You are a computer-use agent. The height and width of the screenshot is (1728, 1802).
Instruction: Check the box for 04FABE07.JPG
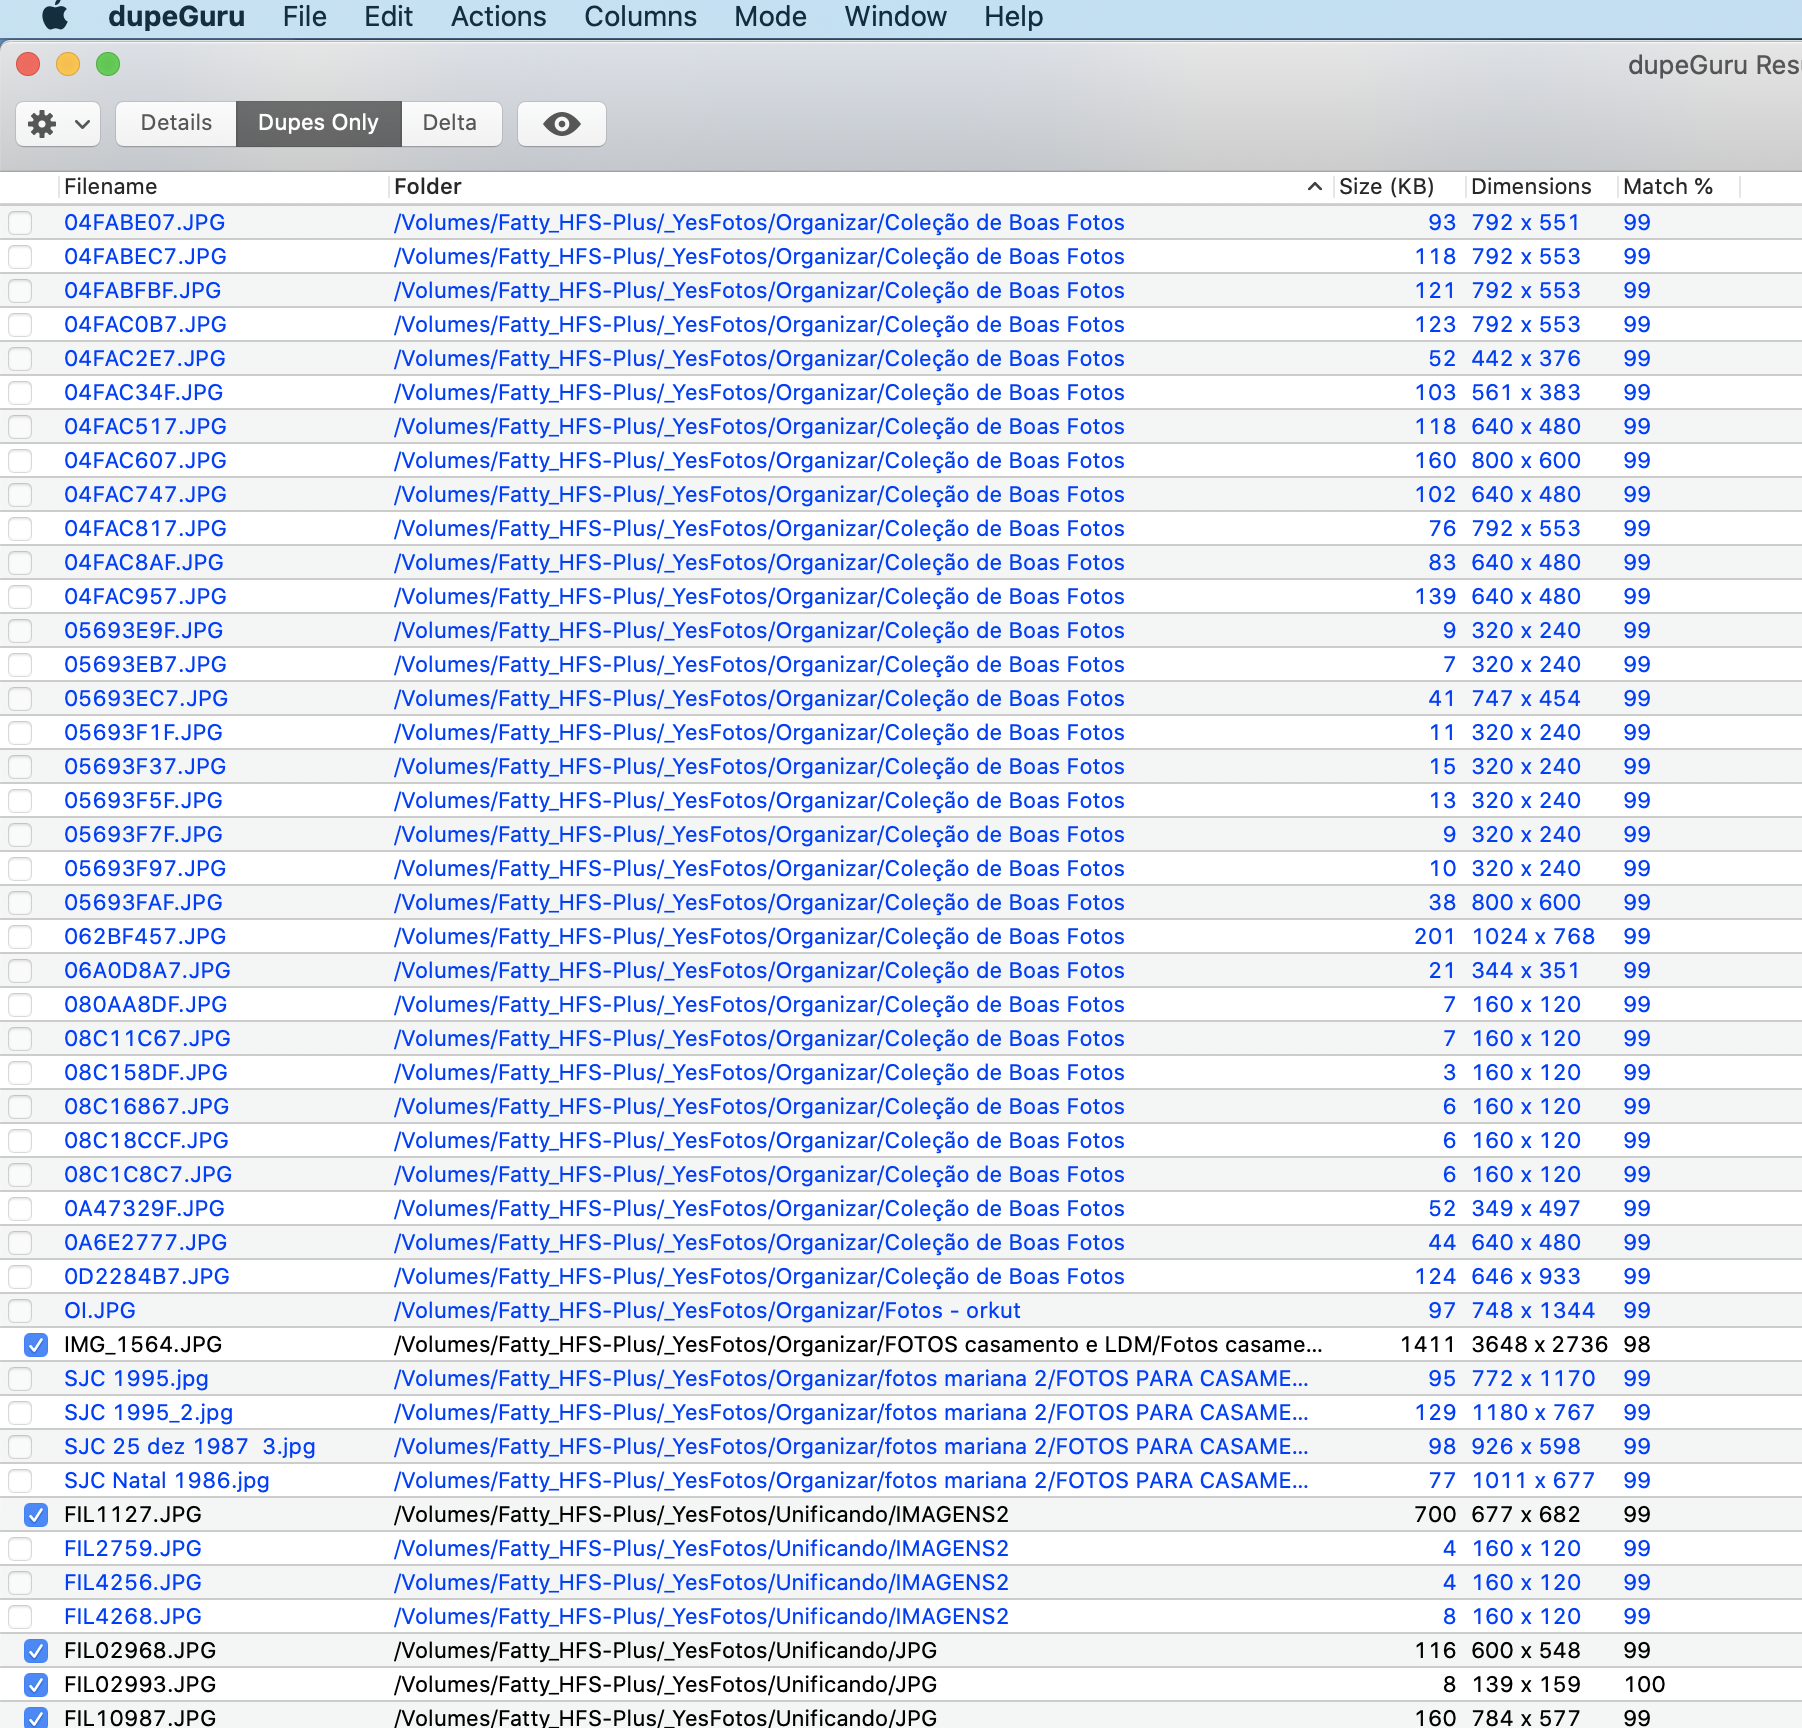coord(20,223)
